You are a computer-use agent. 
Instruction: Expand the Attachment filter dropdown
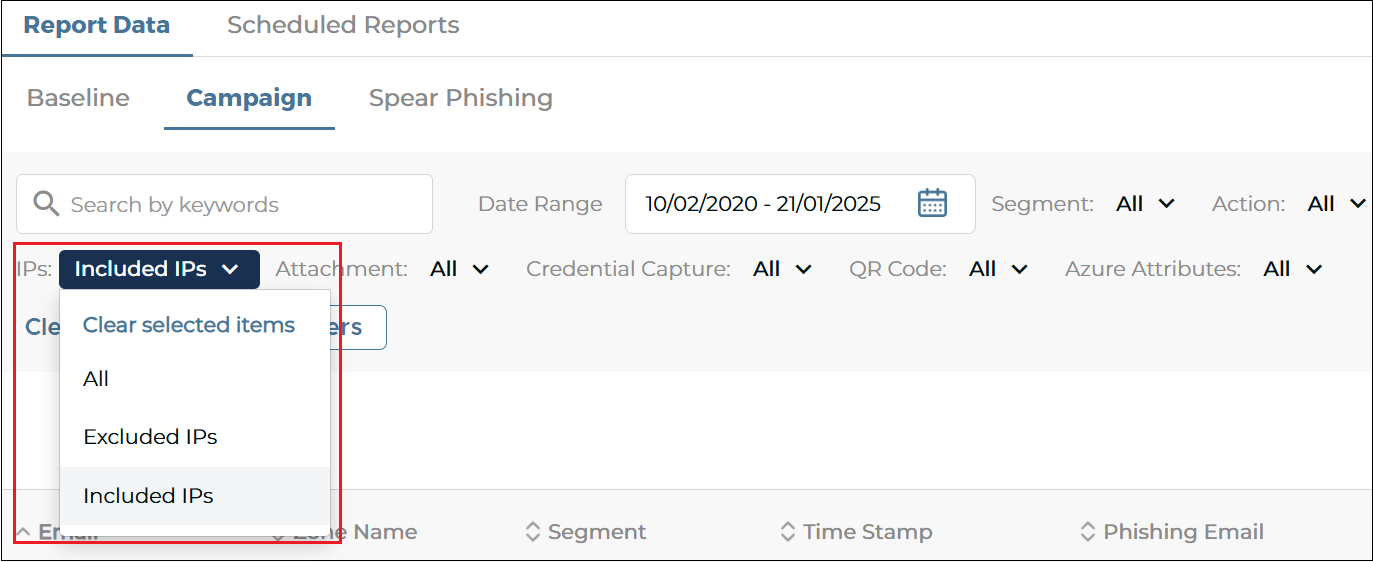(459, 269)
